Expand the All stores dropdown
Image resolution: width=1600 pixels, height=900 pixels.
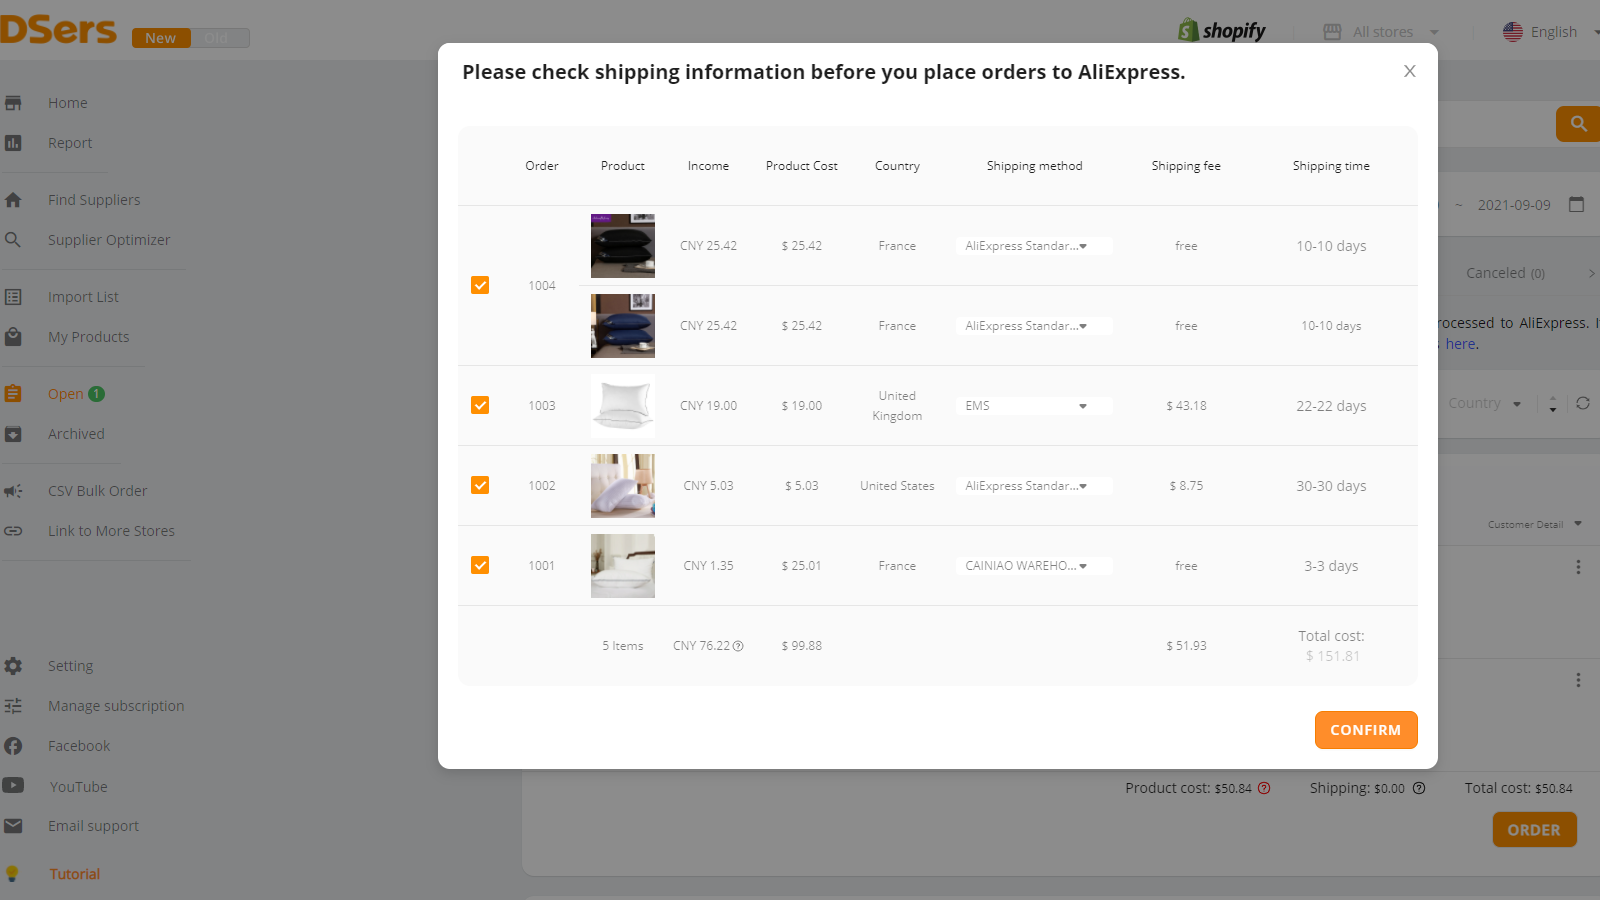[x=1383, y=31]
